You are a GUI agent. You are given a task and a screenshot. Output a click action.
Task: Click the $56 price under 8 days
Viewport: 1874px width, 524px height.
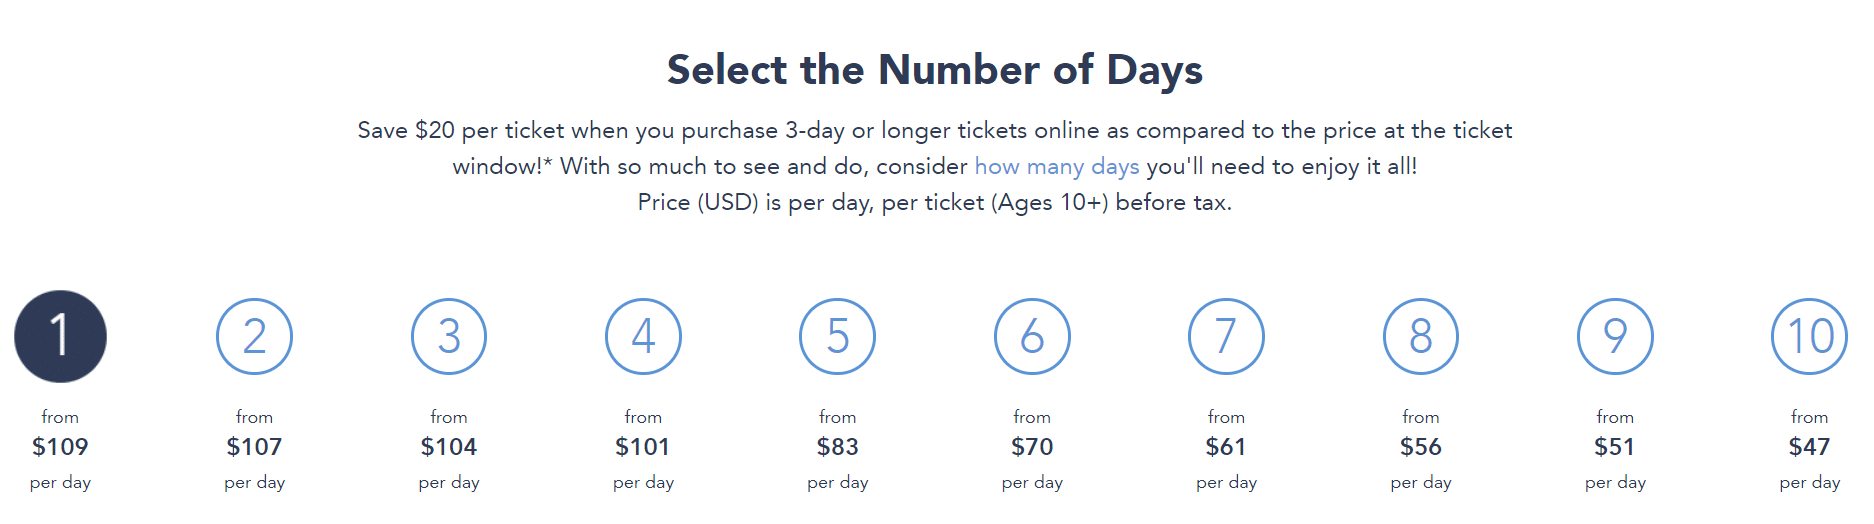point(1421,447)
